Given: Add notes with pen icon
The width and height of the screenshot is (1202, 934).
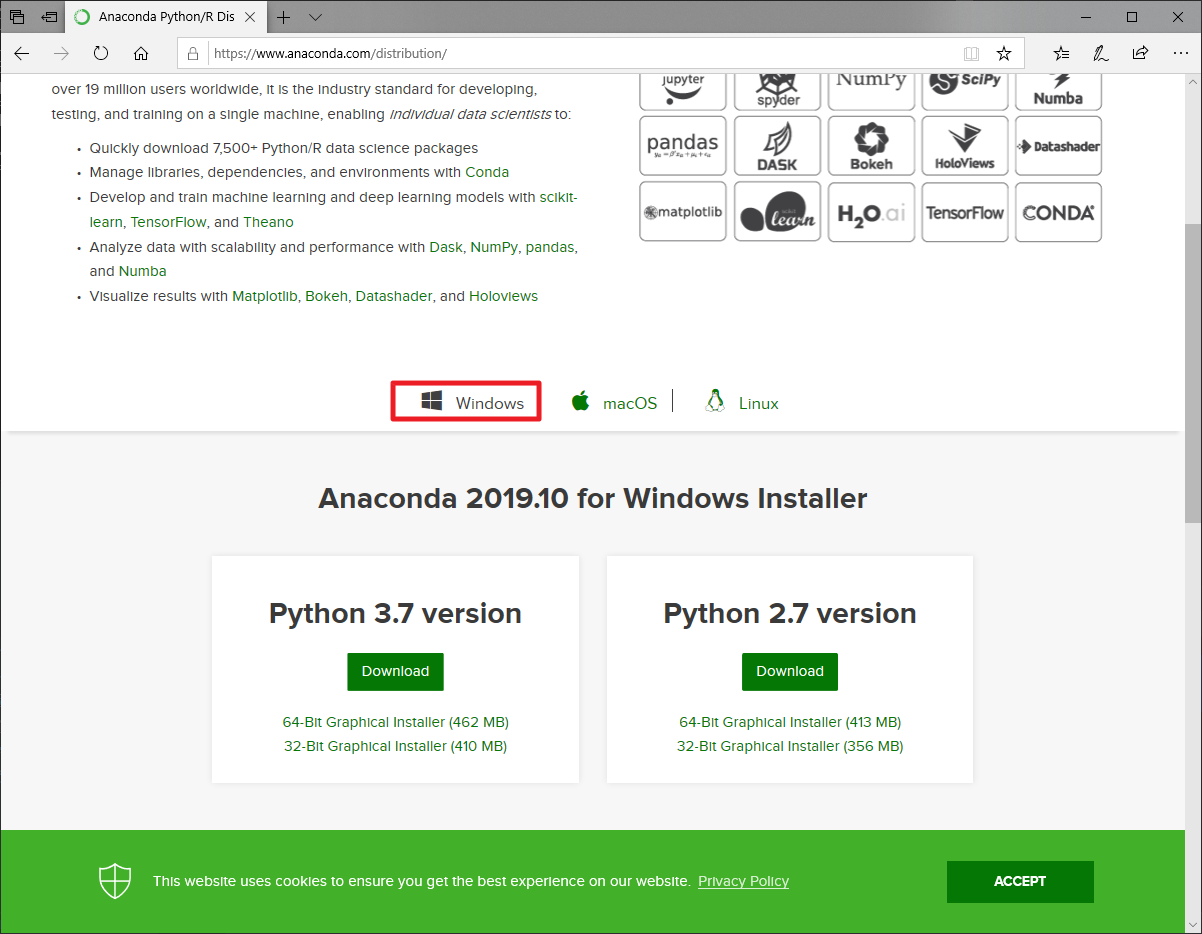Looking at the screenshot, I should [x=1100, y=53].
